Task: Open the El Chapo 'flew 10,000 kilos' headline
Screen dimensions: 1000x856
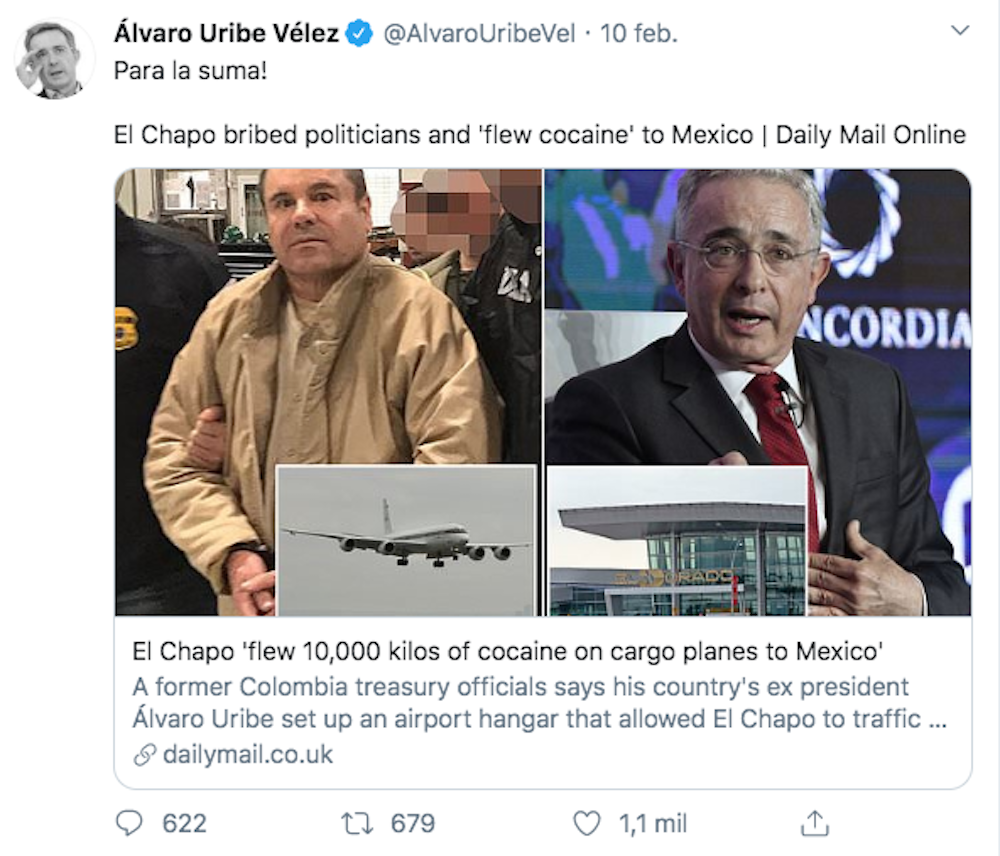Action: [x=508, y=651]
